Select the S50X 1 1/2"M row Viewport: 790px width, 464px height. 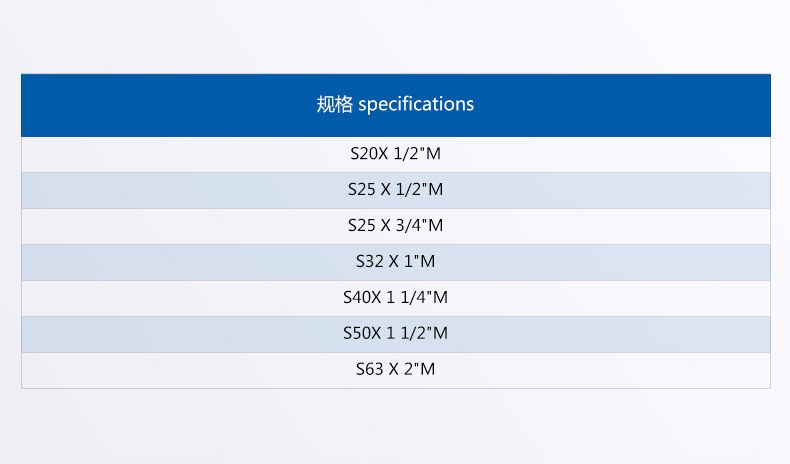coord(395,334)
